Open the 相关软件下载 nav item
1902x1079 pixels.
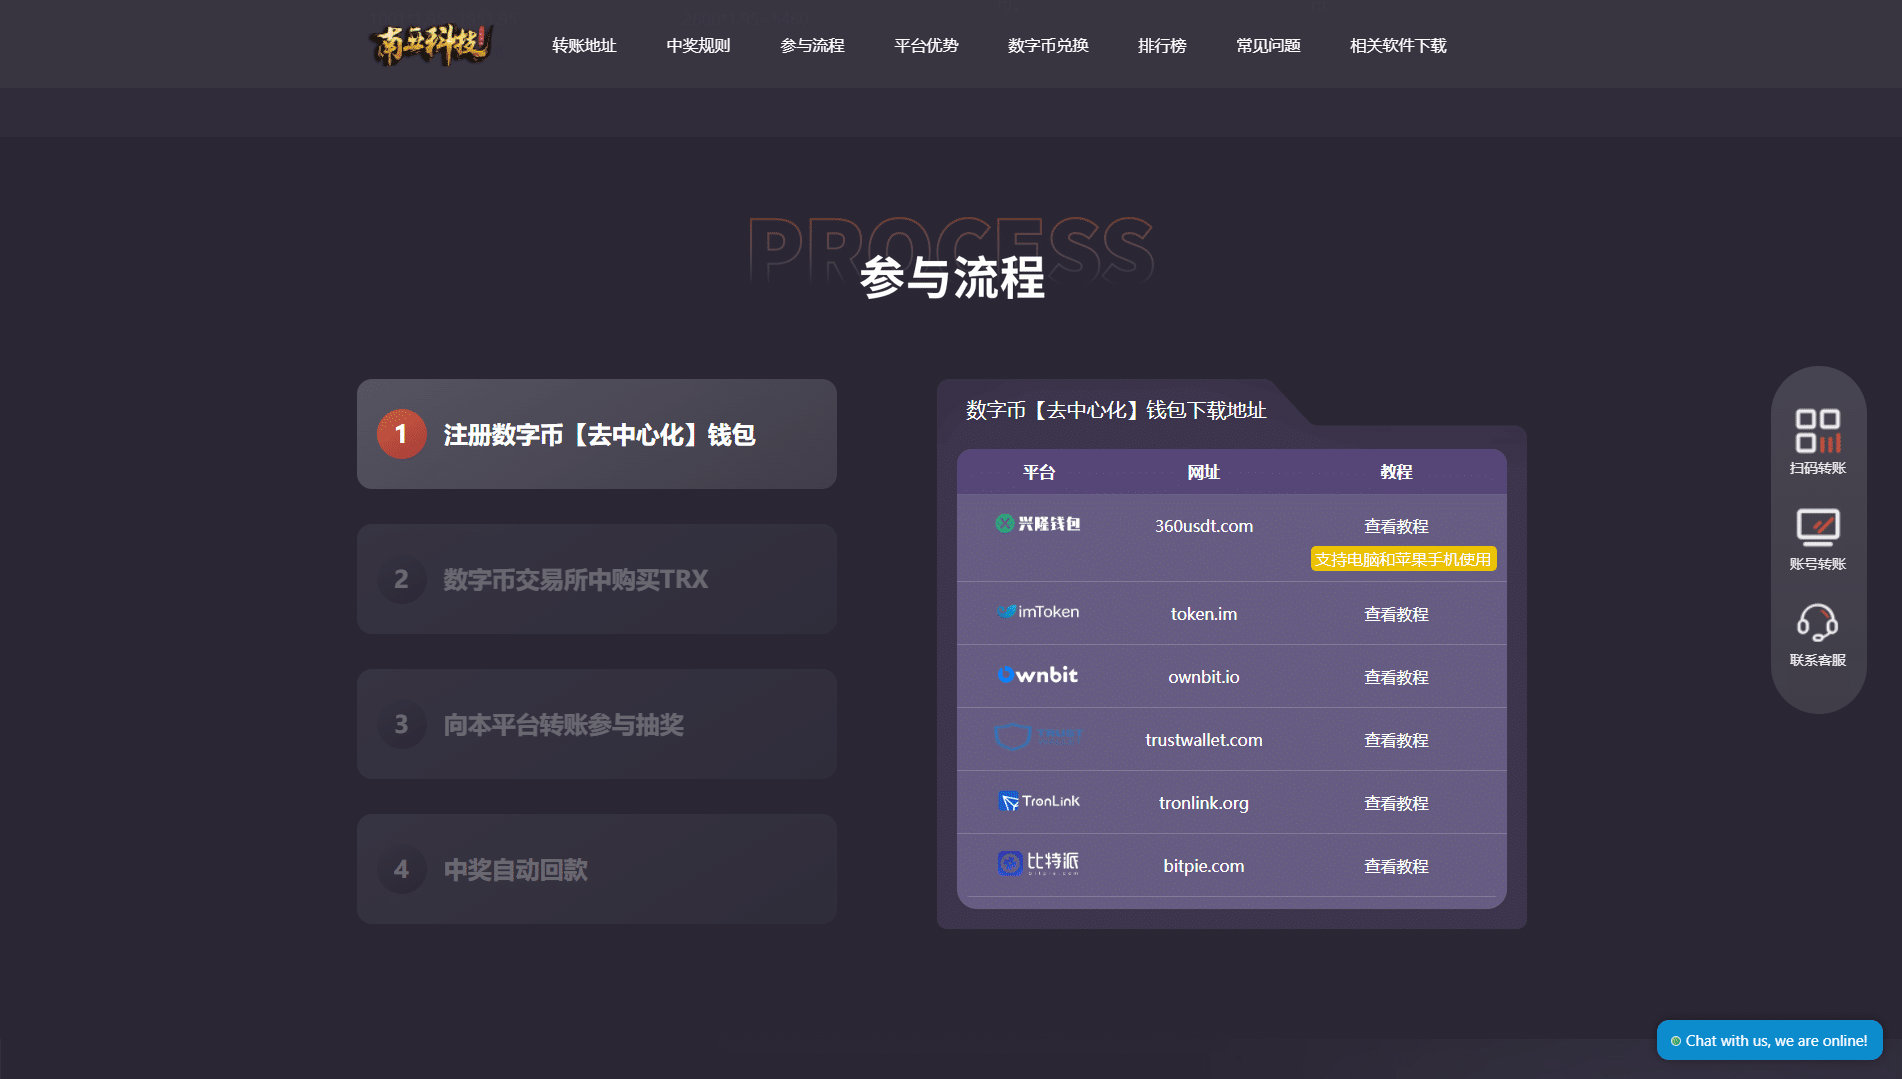coord(1398,46)
